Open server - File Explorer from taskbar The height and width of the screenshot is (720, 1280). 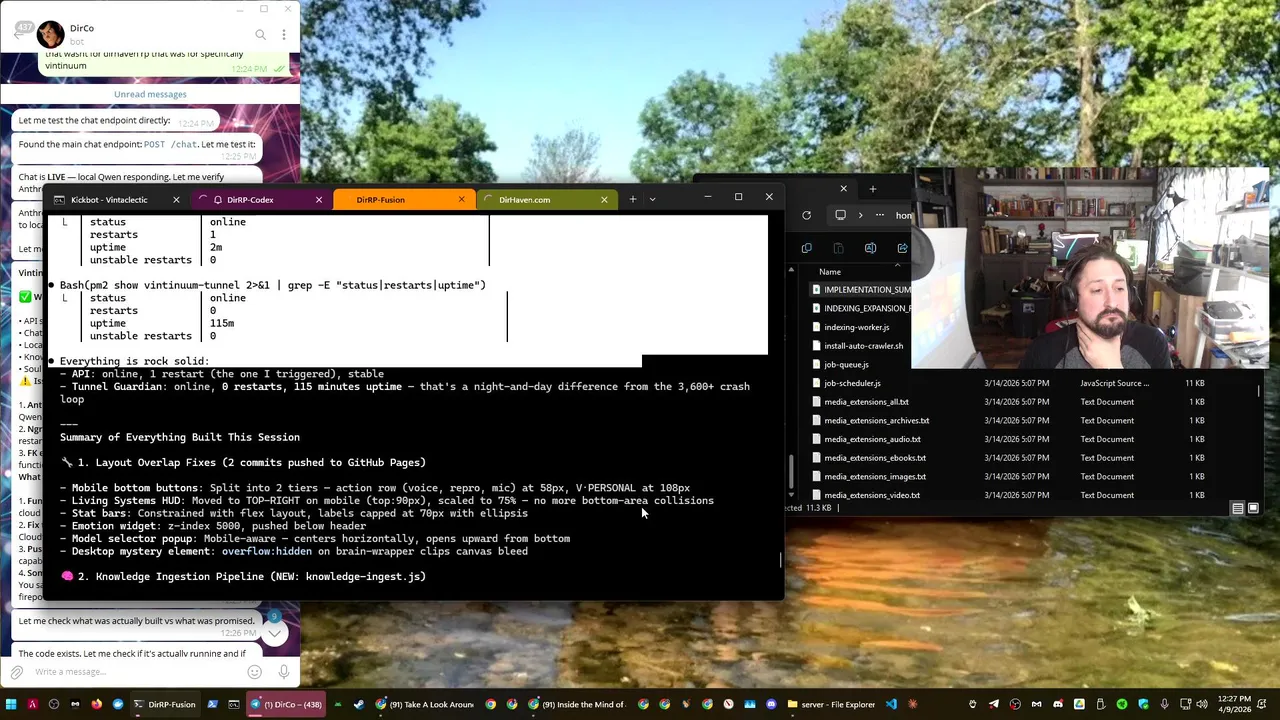tap(830, 704)
